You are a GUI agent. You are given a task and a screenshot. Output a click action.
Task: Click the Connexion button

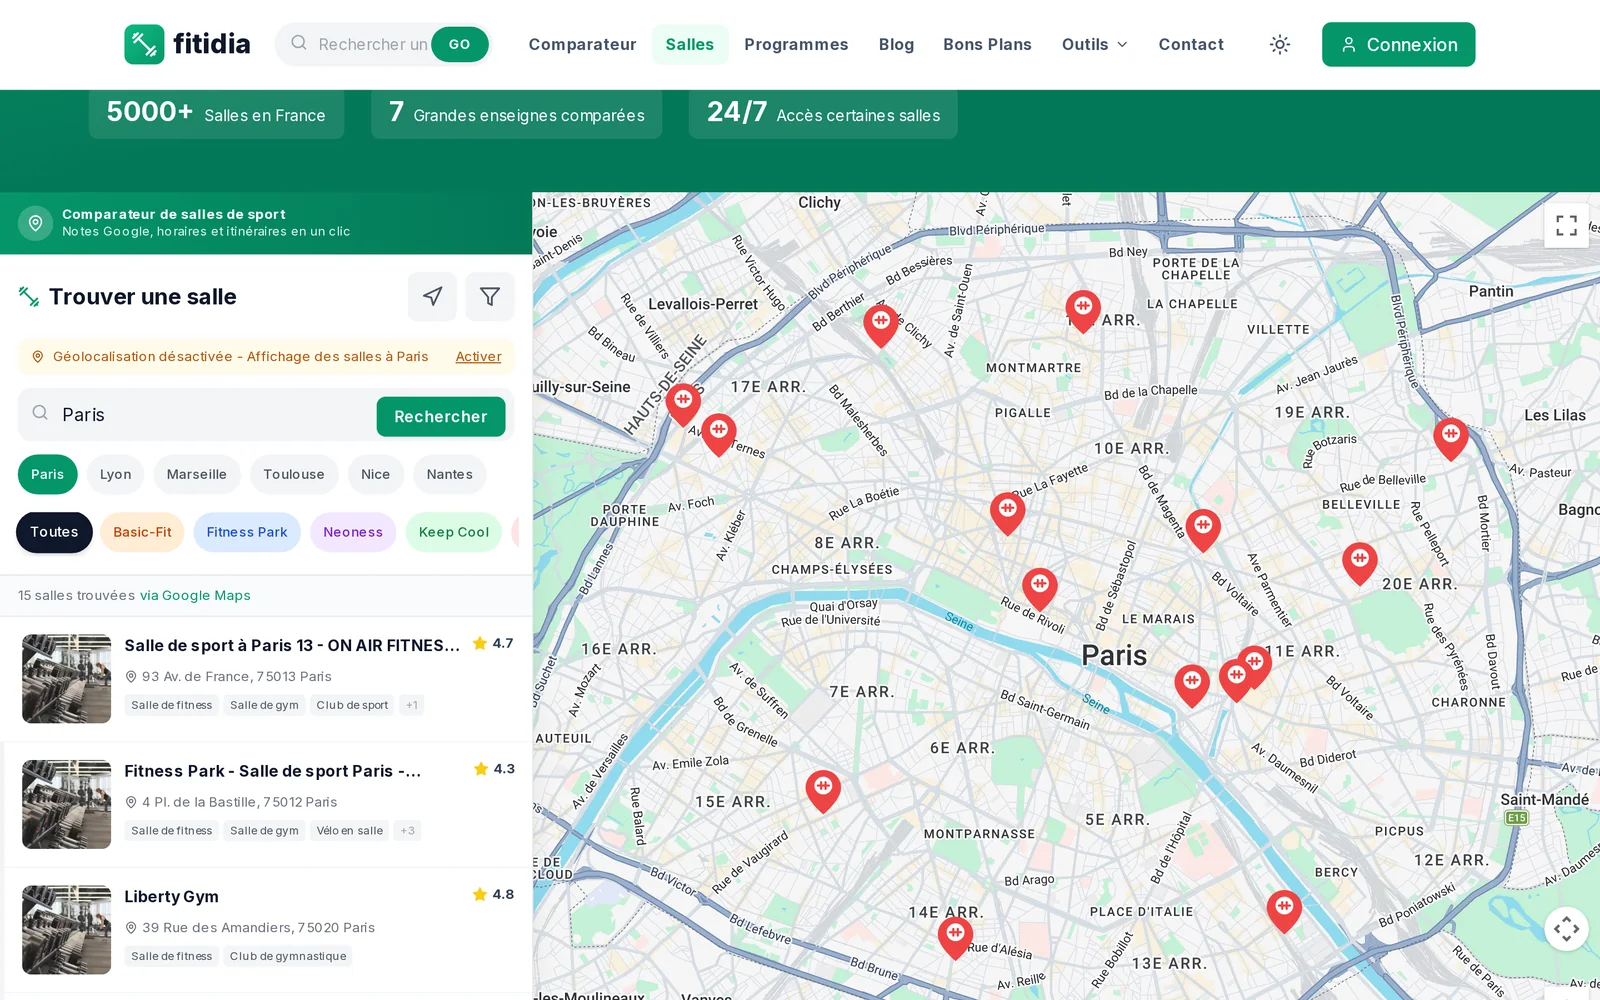1398,44
